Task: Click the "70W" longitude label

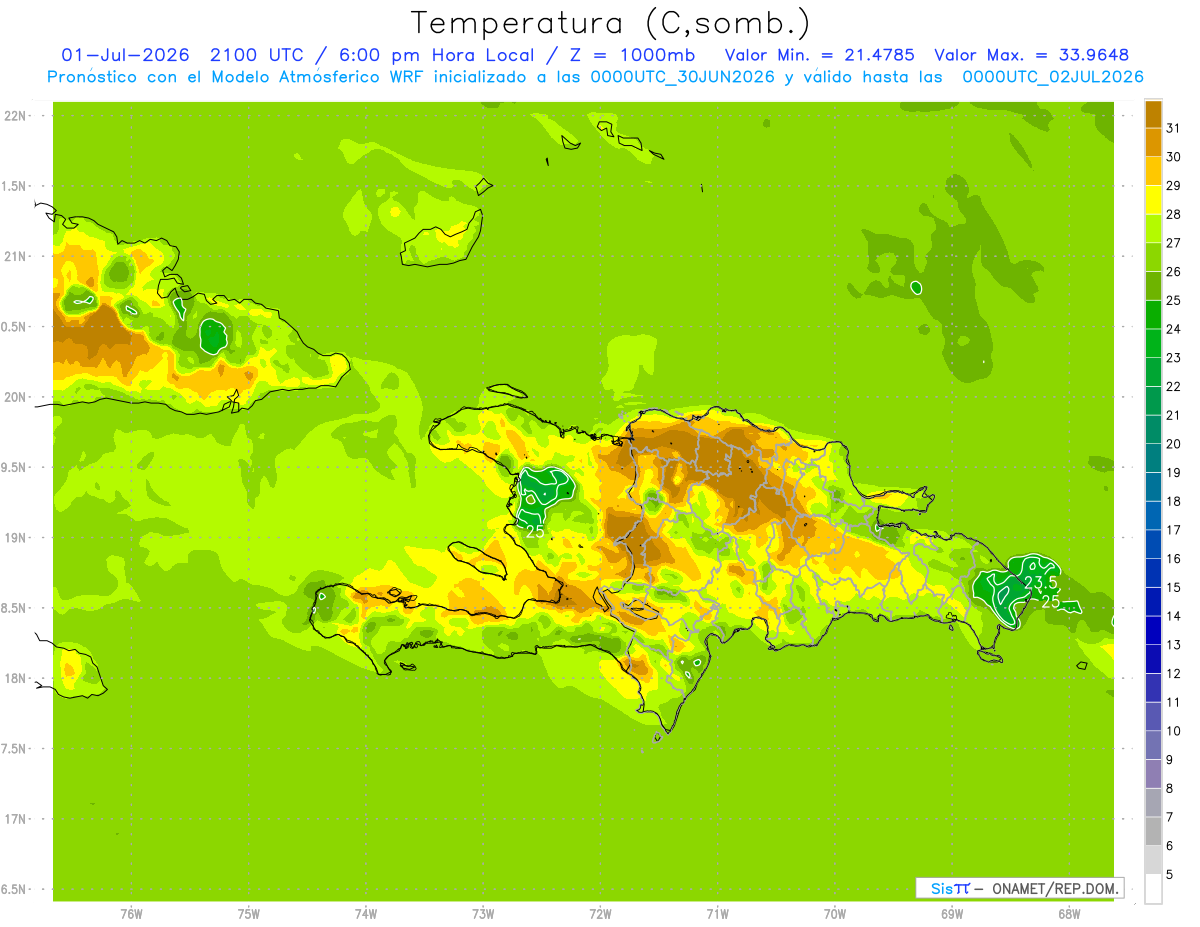Action: pos(835,914)
